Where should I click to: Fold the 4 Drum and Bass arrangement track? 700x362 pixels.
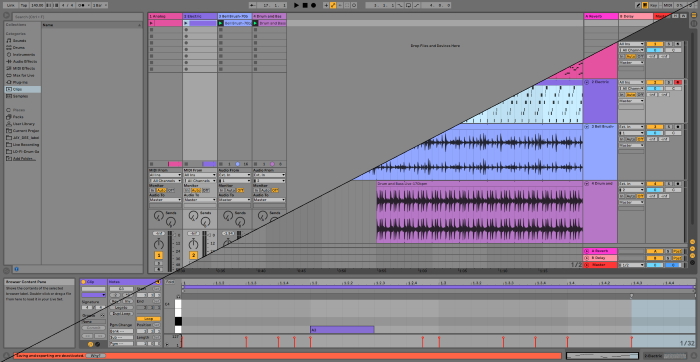click(x=587, y=184)
